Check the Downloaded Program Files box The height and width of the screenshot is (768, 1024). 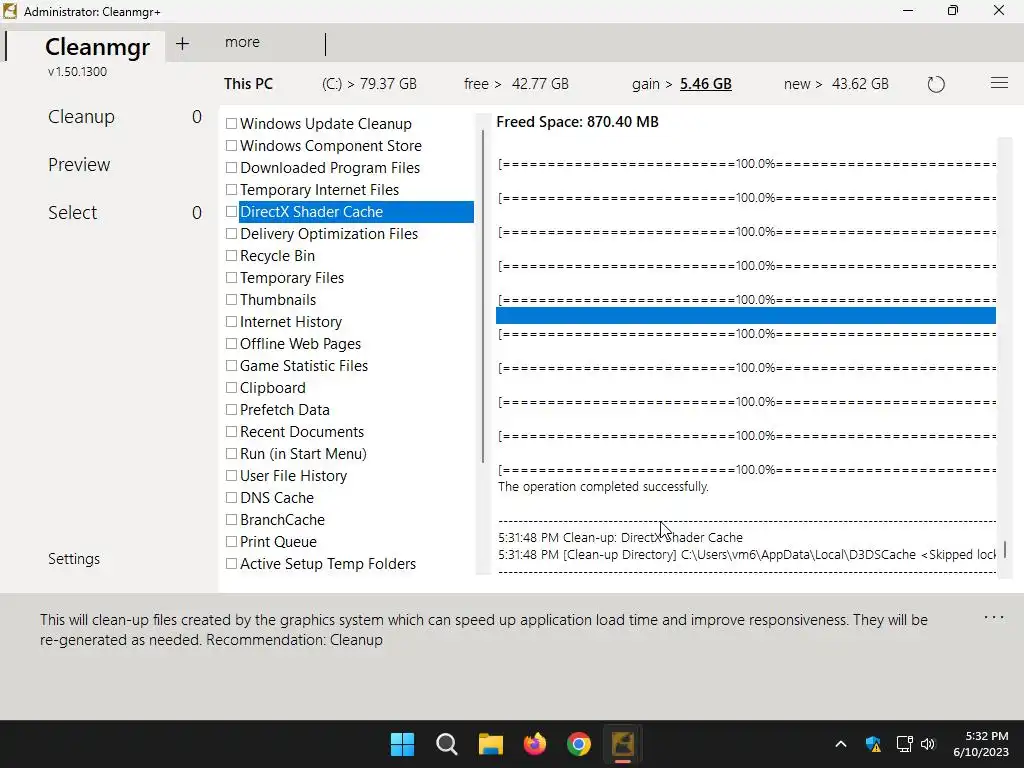(231, 168)
